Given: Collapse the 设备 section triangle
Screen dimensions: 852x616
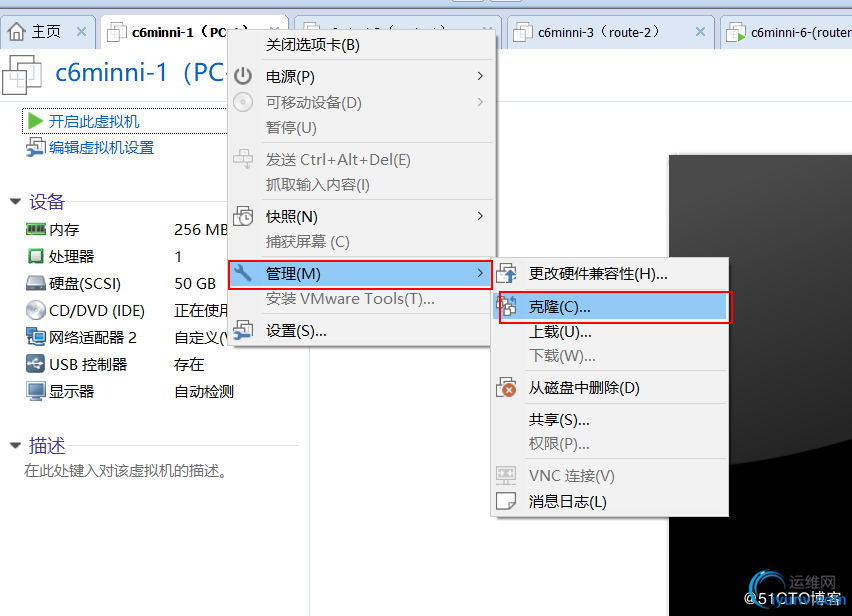Looking at the screenshot, I should coord(15,202).
